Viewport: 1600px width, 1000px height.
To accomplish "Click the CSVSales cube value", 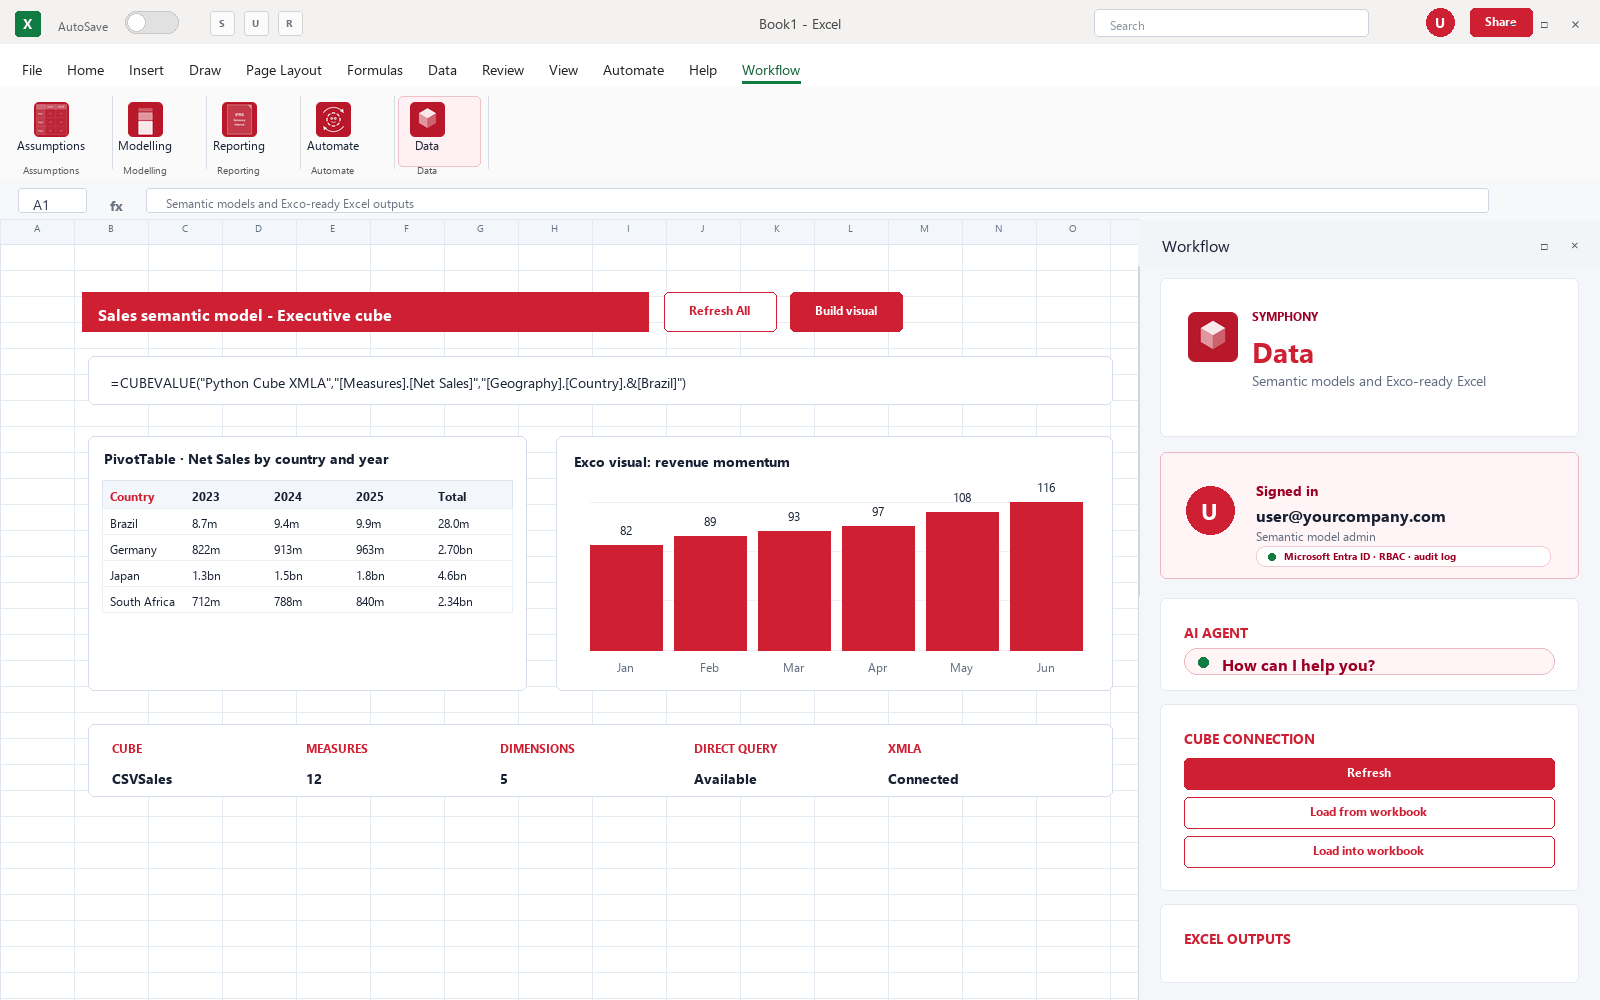I will (142, 779).
